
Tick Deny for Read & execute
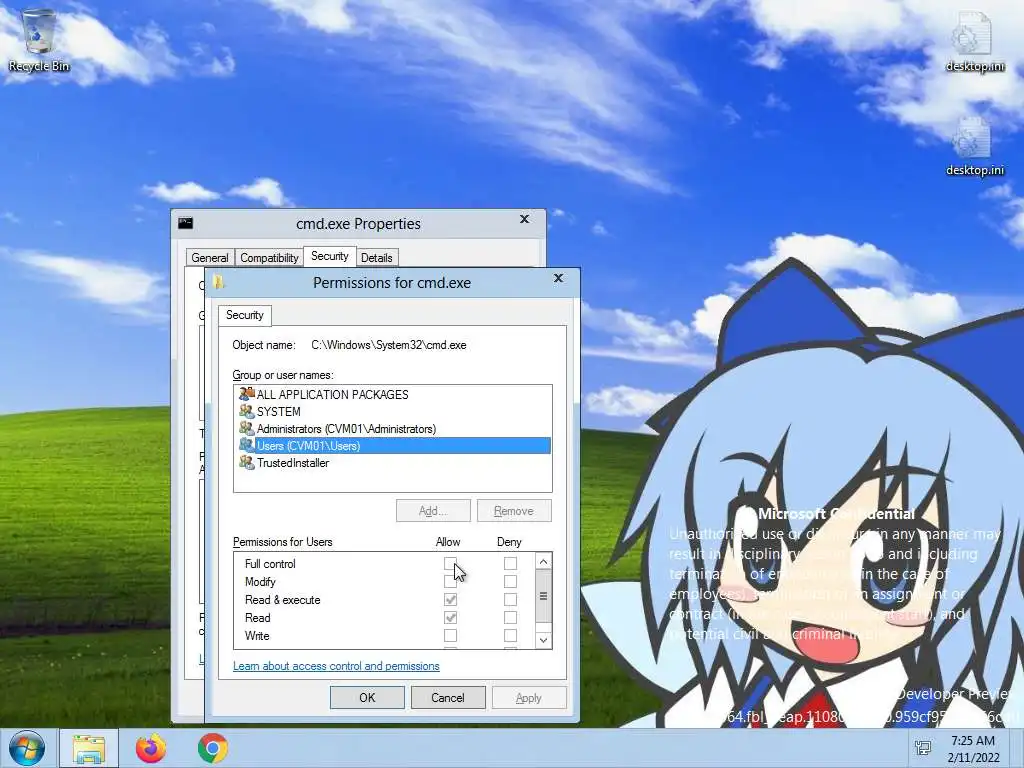[510, 599]
